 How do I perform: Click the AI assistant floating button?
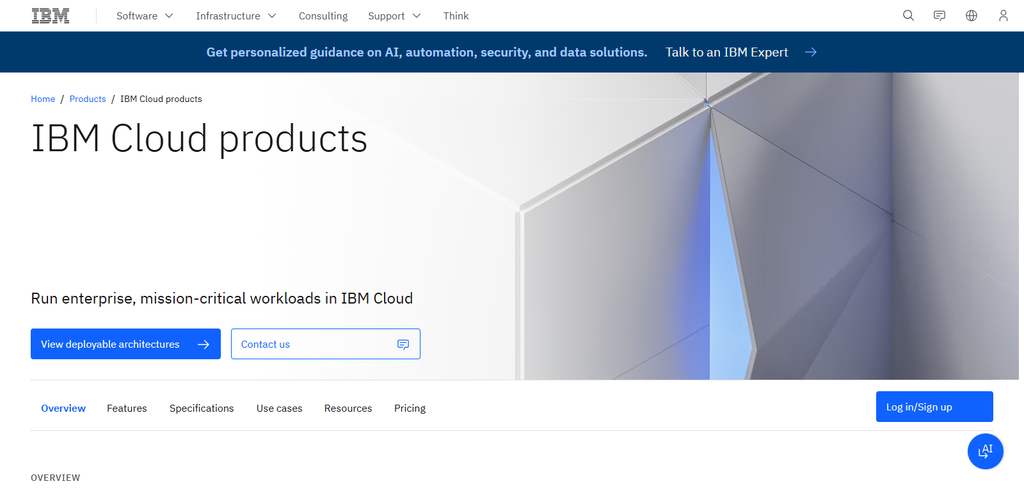tap(985, 451)
